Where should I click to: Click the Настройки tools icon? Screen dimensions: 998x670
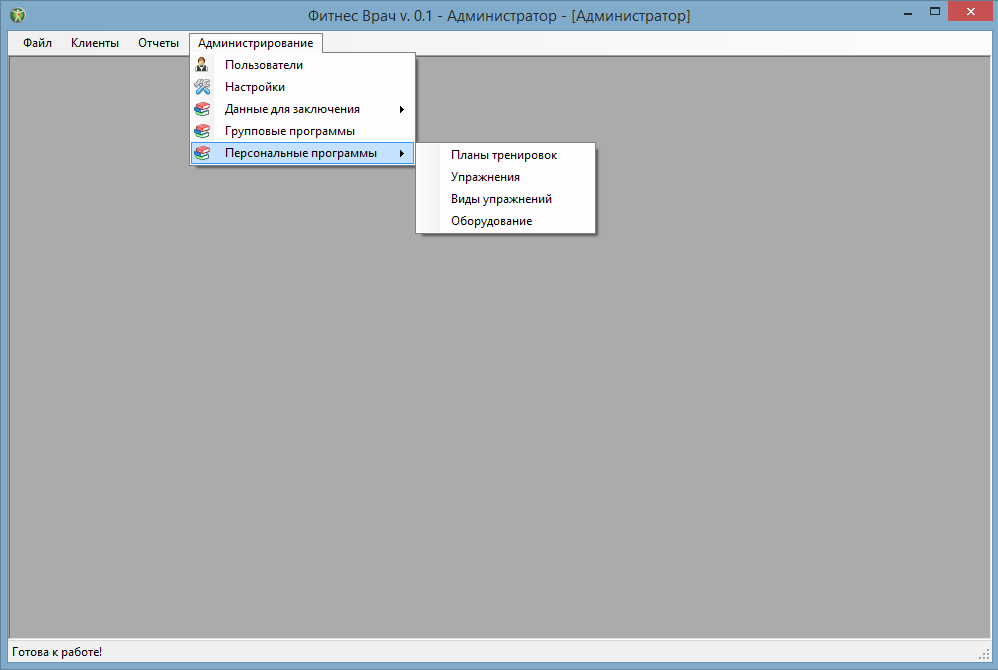[202, 87]
